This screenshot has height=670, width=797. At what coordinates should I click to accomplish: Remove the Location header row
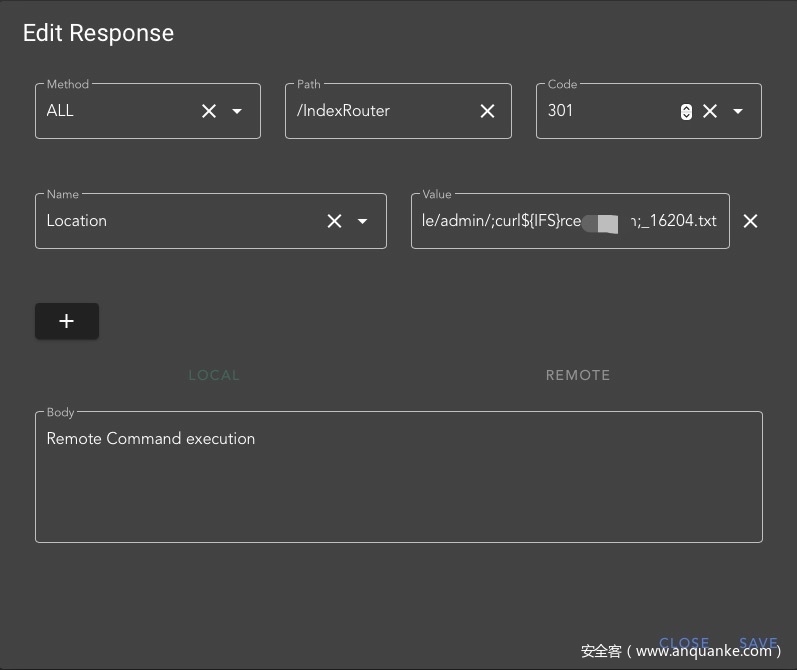pyautogui.click(x=750, y=221)
